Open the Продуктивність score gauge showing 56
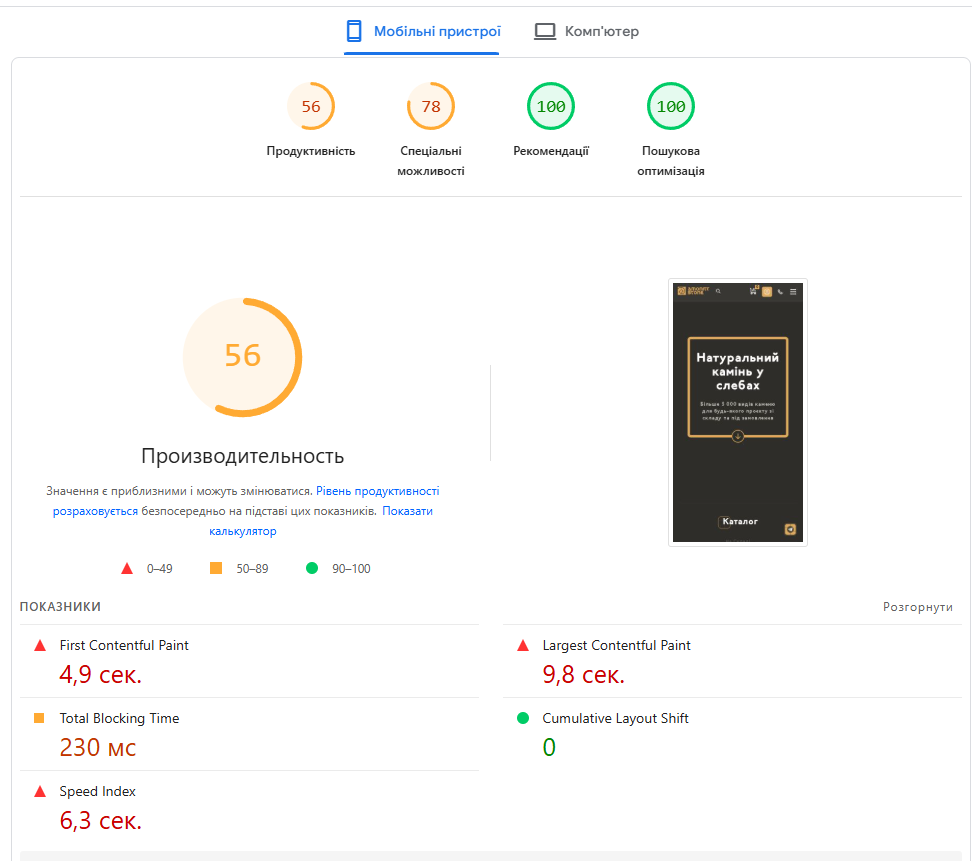Screen dimensions: 972x861 311,106
